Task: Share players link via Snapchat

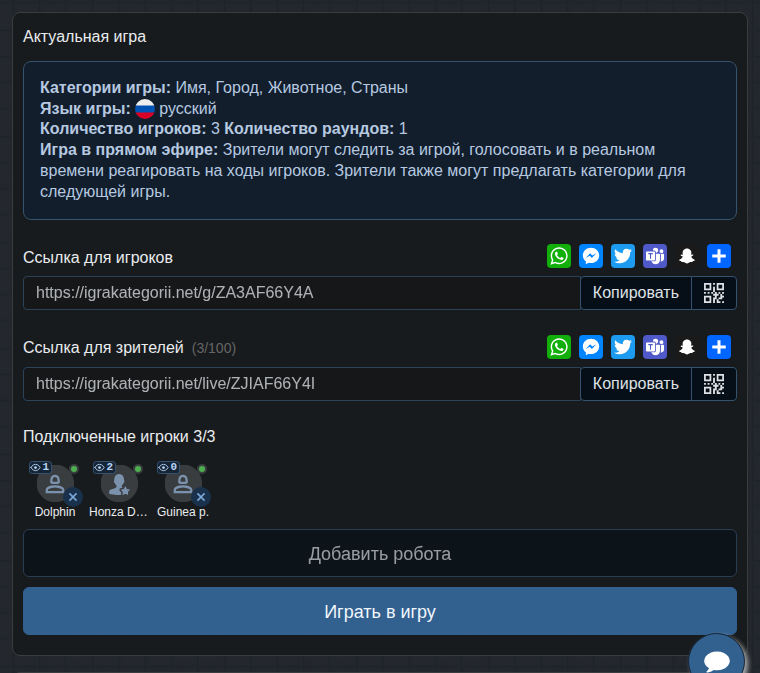Action: tap(687, 256)
